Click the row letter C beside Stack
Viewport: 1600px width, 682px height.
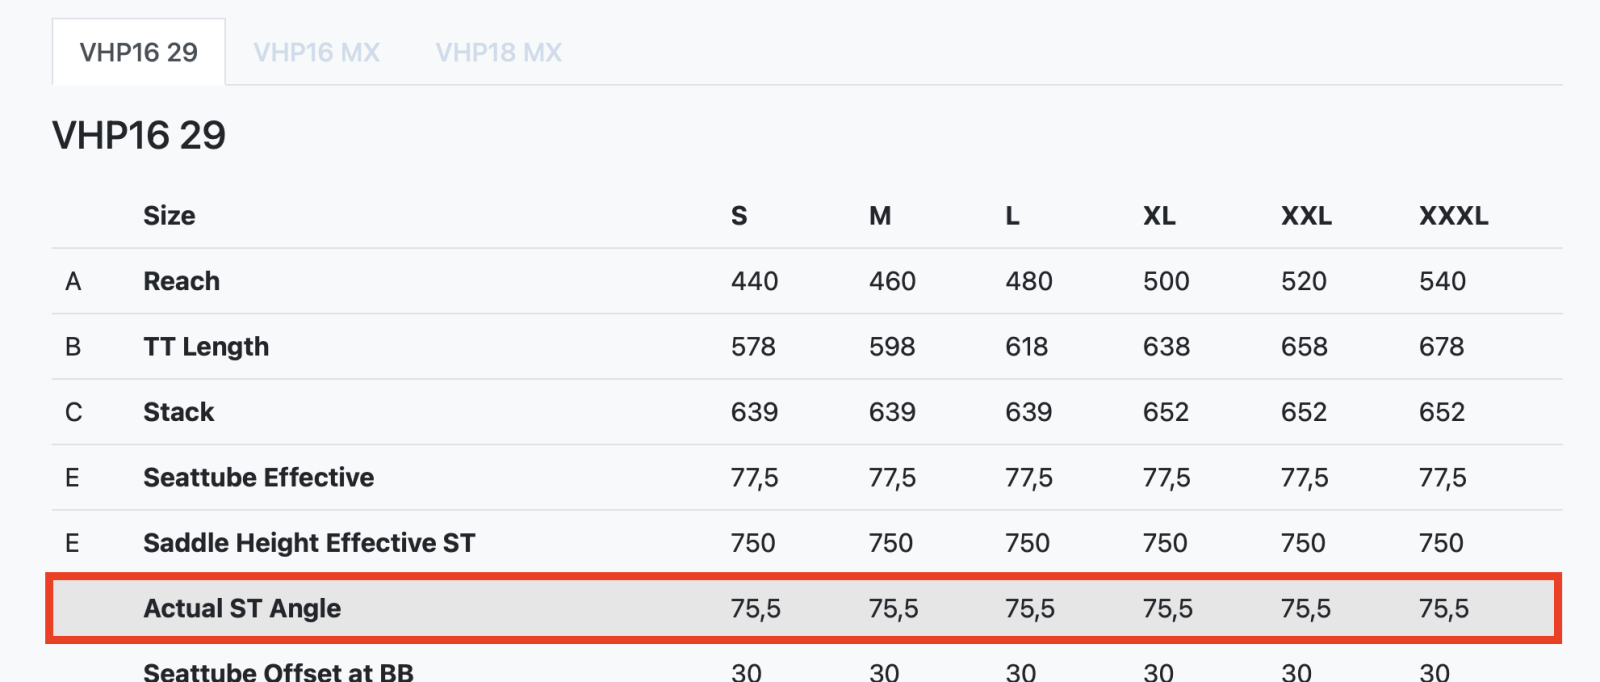(73, 412)
